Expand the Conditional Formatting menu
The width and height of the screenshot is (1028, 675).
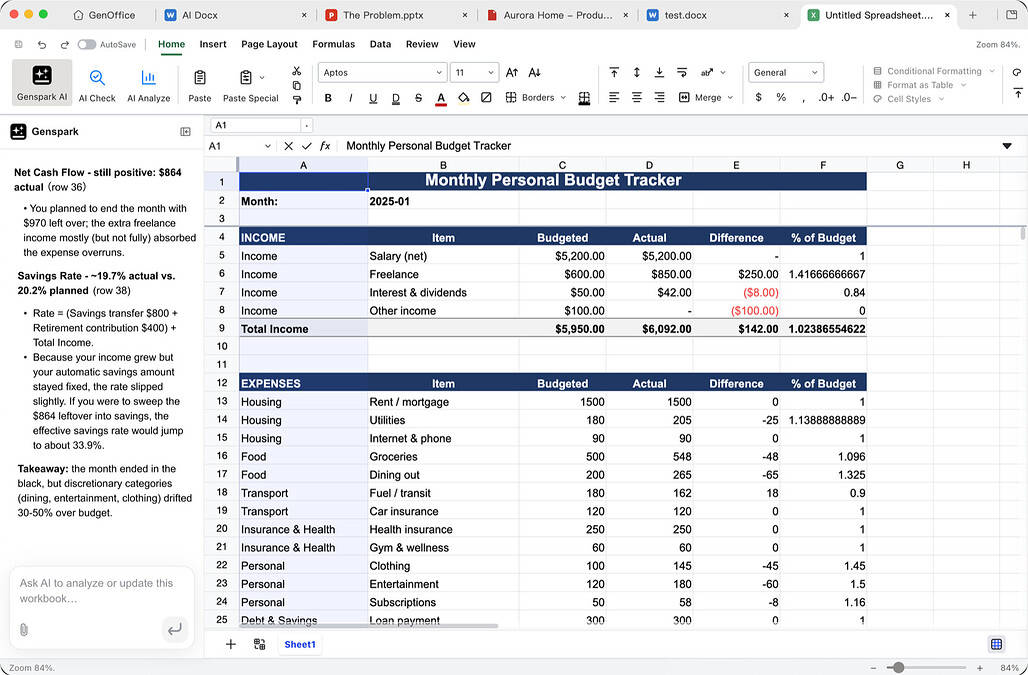click(x=934, y=71)
